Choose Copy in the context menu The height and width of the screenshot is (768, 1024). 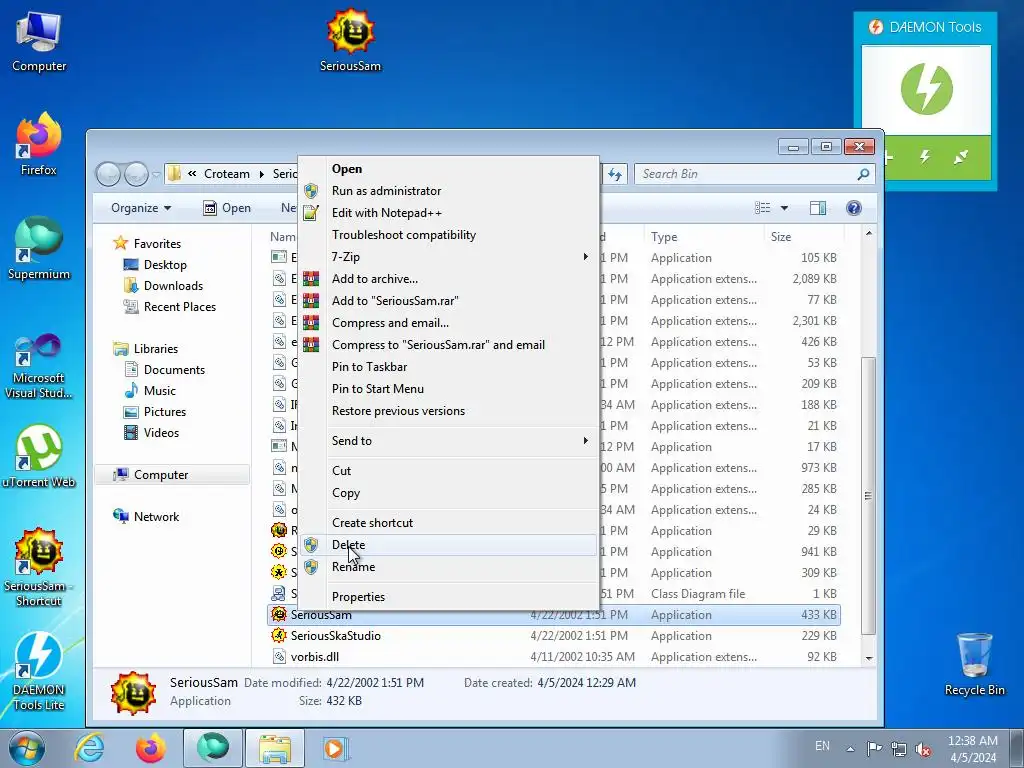pos(451,493)
